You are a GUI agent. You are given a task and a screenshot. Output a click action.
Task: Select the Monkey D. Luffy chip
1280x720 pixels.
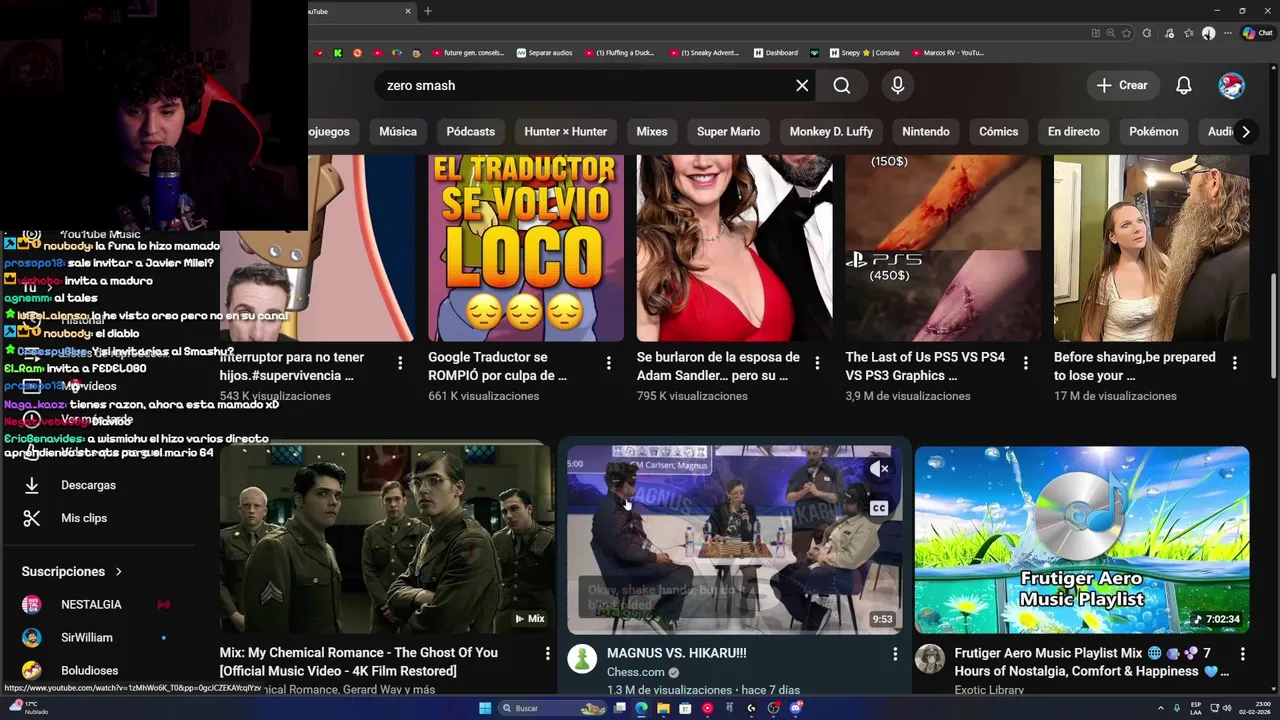click(x=831, y=131)
